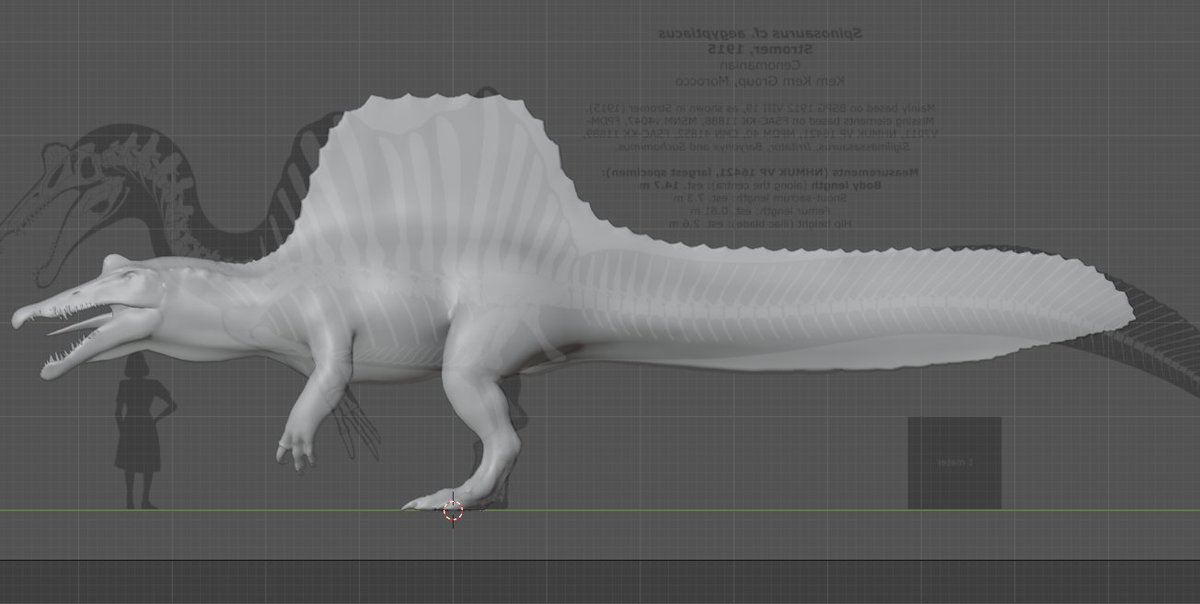Click mirrored 'Stromer, 1915' text line

click(x=760, y=49)
